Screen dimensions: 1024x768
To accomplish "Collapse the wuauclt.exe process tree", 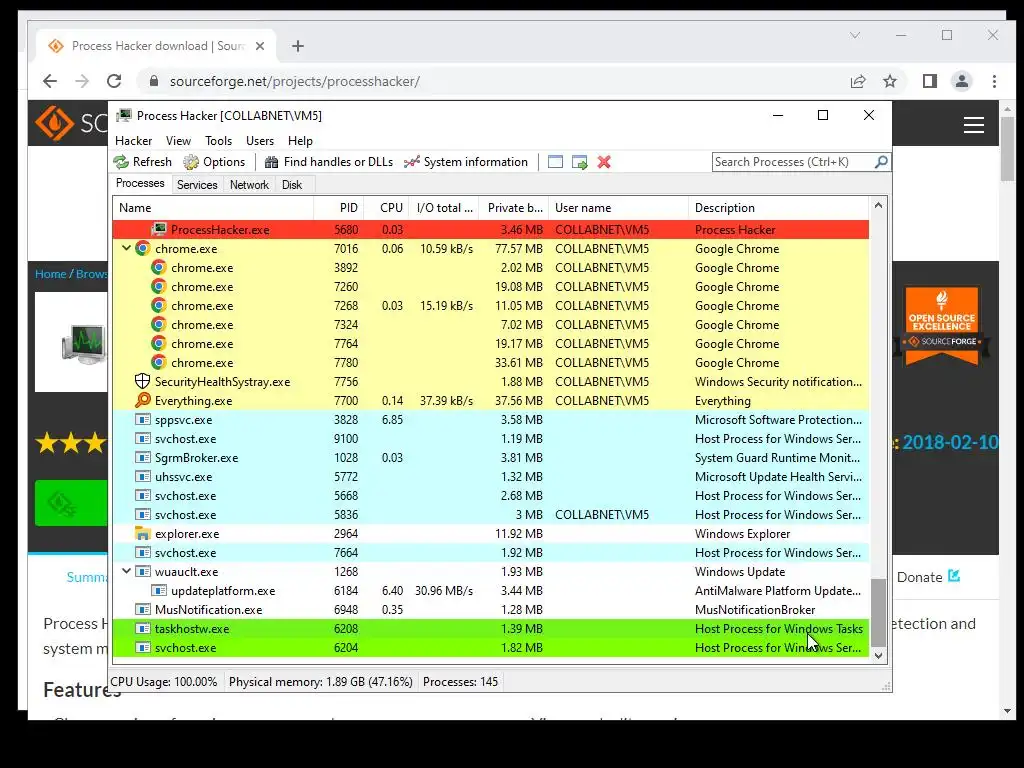I will pyautogui.click(x=127, y=571).
